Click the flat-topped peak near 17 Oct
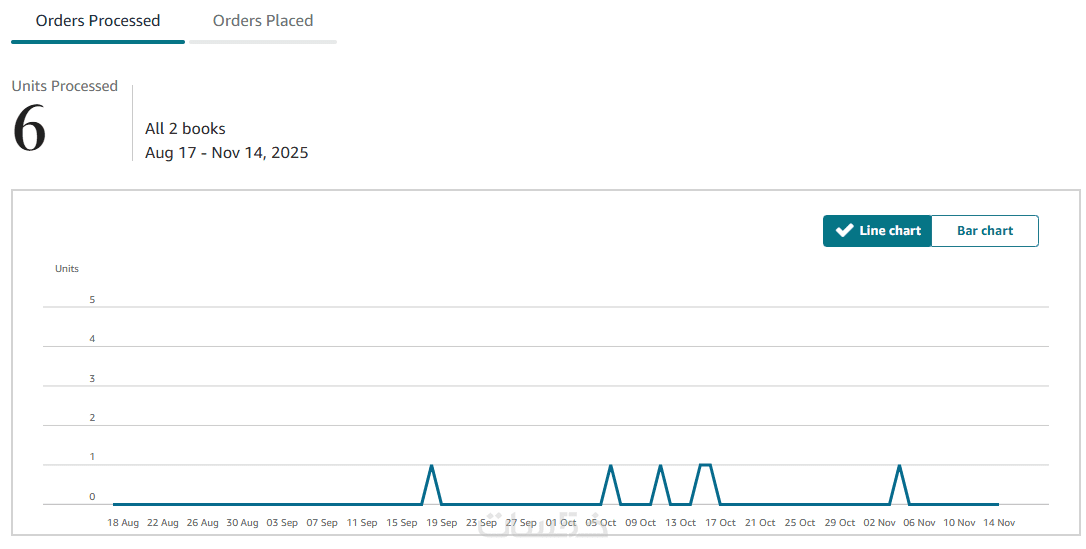This screenshot has height=549, width=1086. pyautogui.click(x=705, y=465)
